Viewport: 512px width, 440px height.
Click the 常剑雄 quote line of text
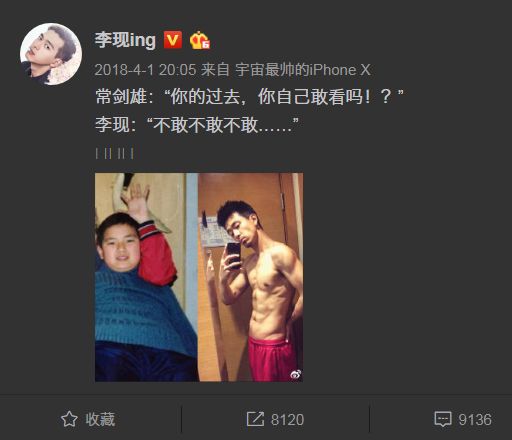[x=249, y=97]
